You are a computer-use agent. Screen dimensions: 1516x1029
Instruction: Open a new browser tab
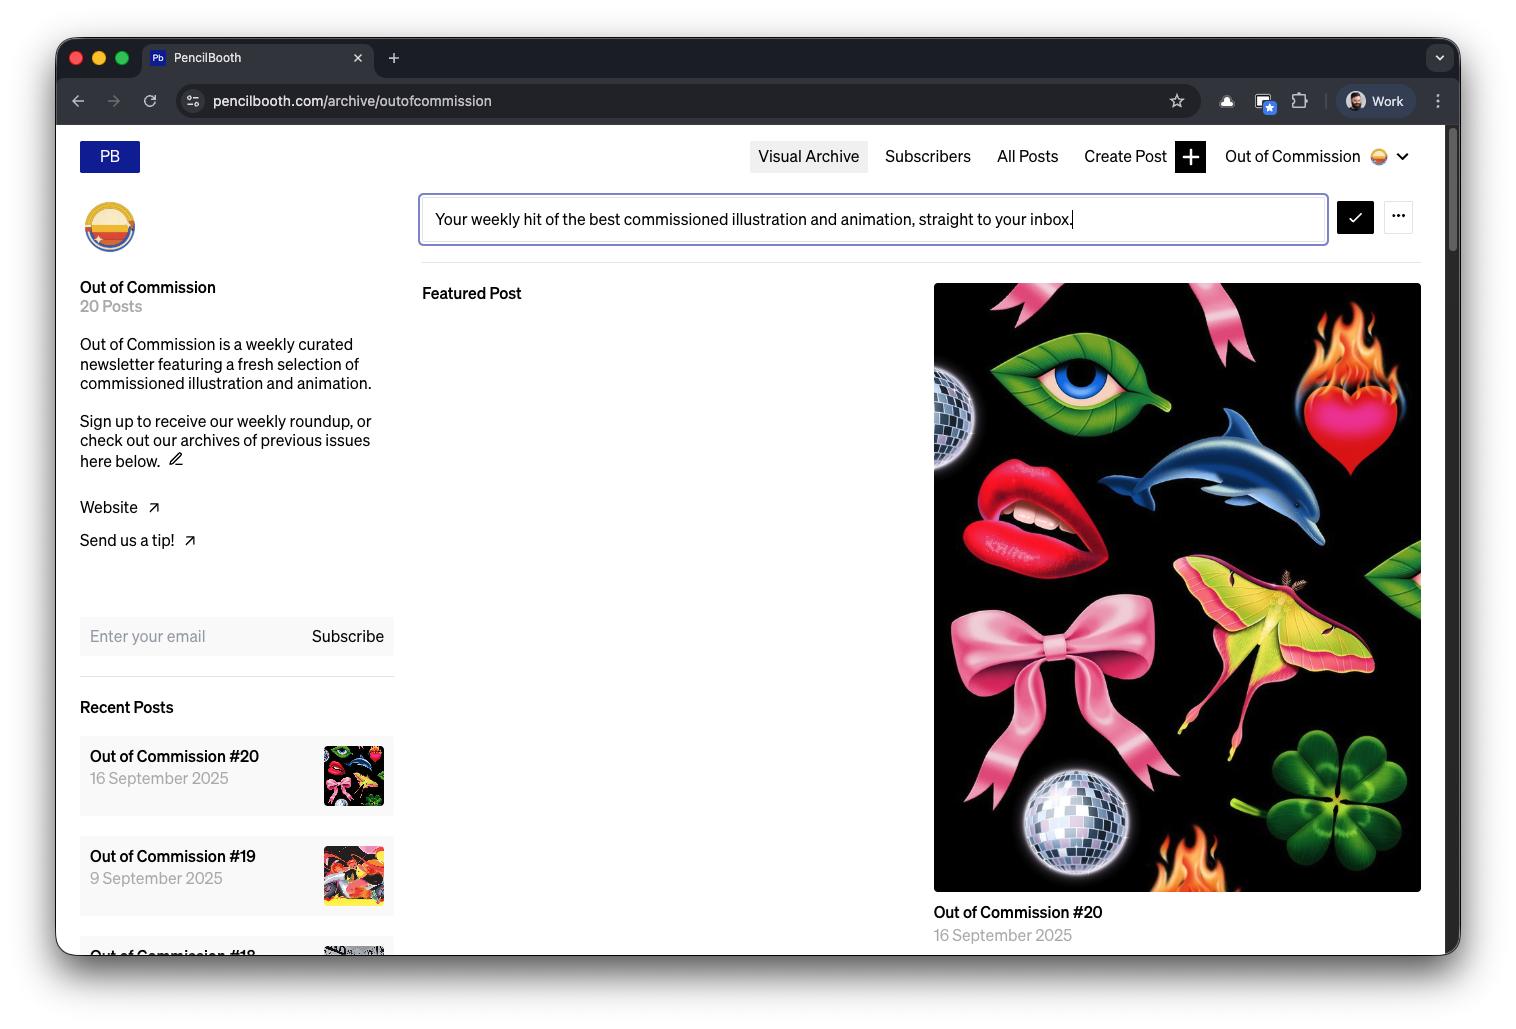394,58
